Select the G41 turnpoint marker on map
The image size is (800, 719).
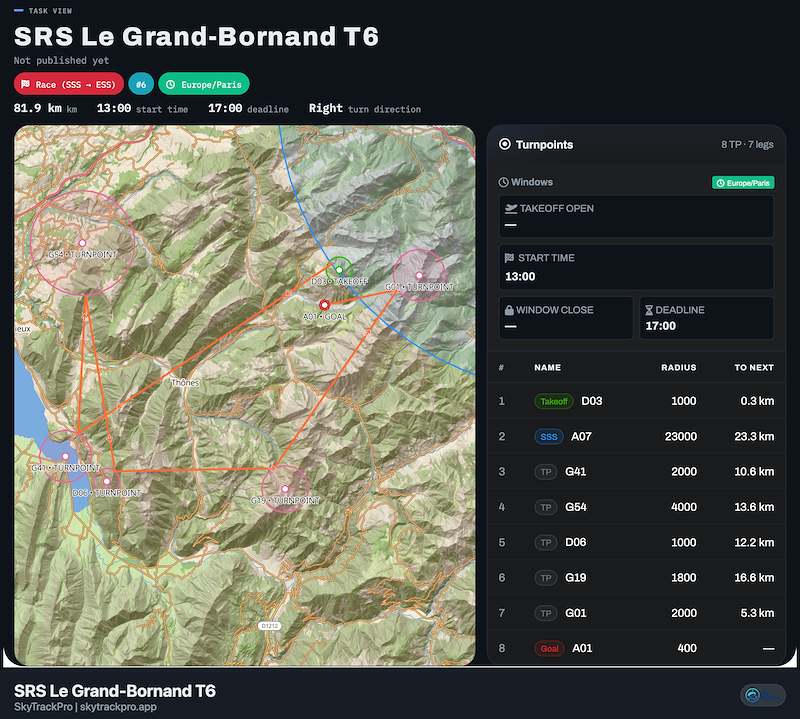coord(65,456)
